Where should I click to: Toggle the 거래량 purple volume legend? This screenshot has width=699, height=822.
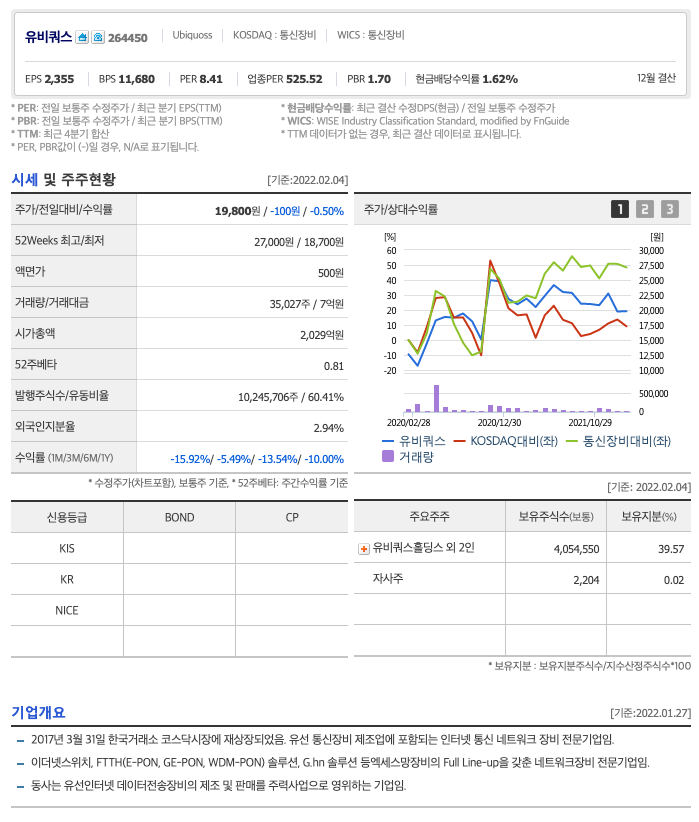pos(408,457)
